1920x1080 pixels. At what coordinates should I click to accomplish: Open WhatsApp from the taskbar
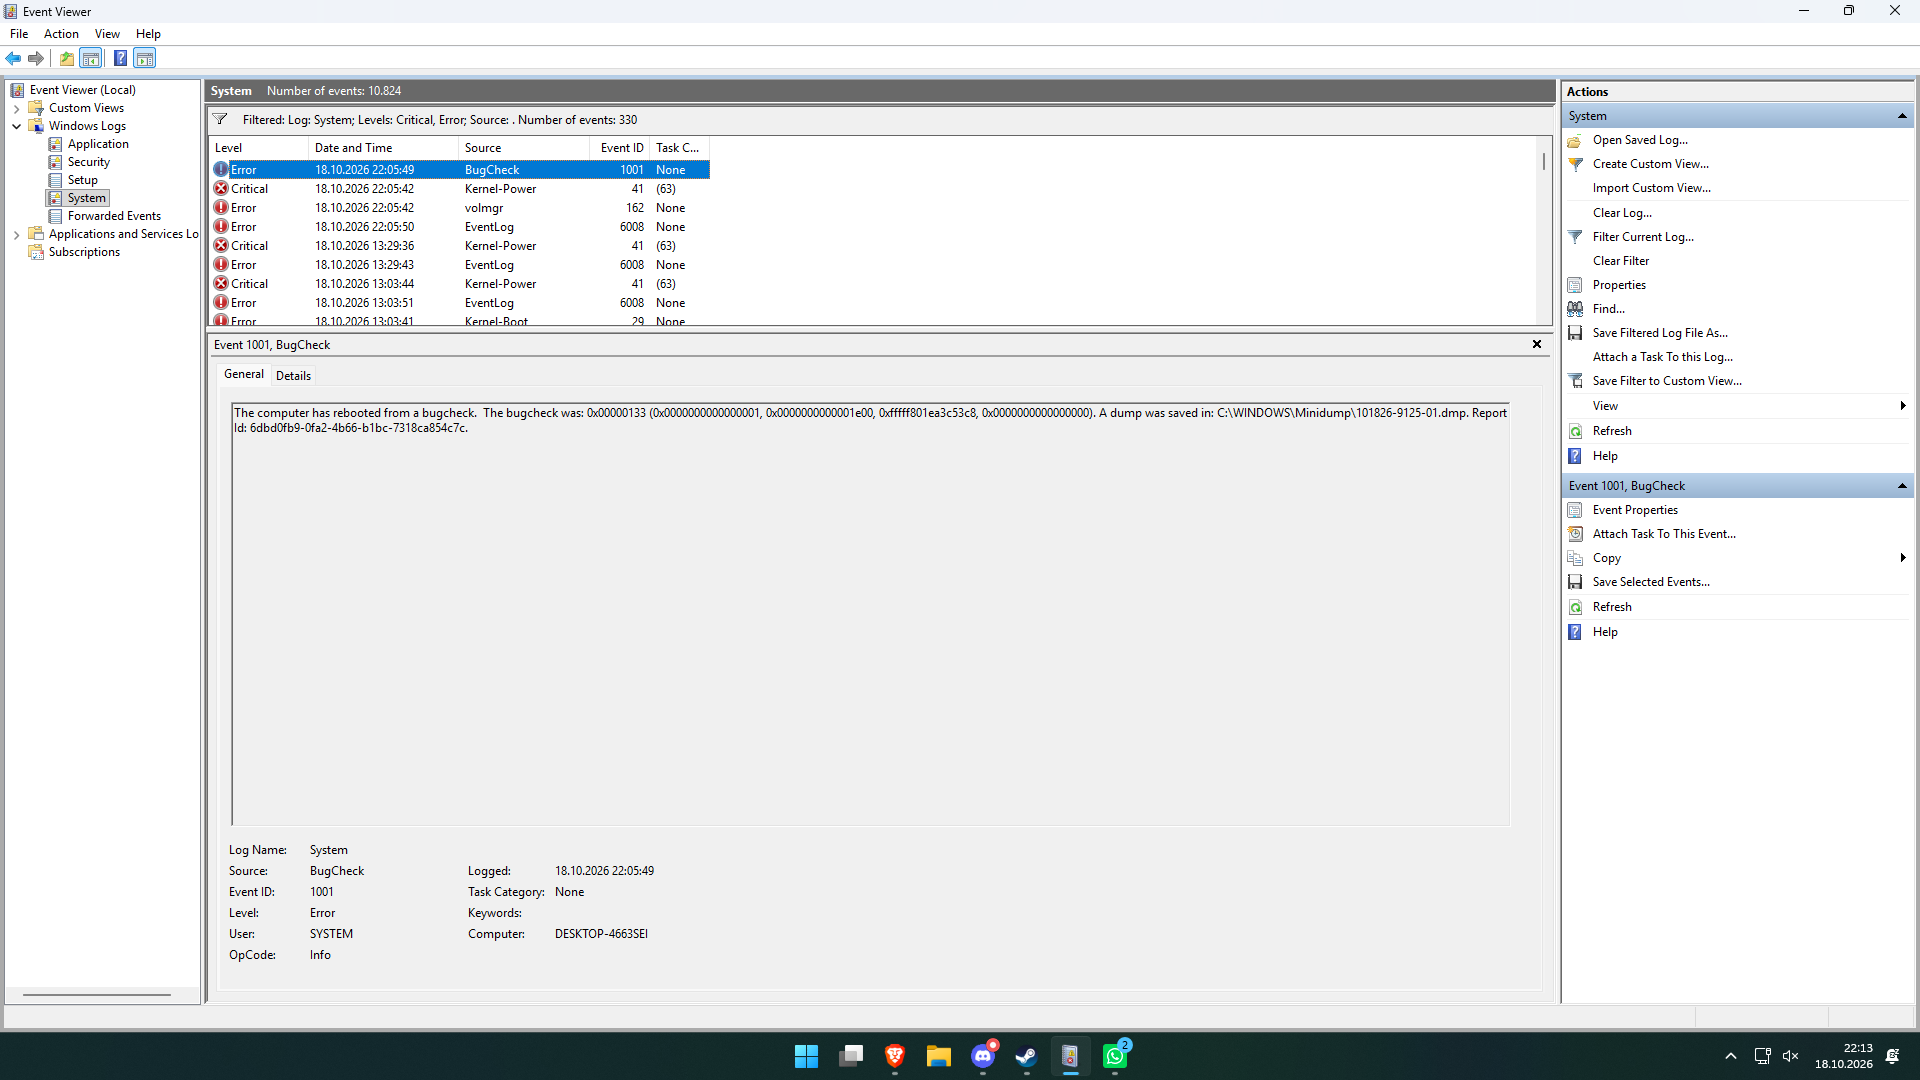point(1115,1056)
